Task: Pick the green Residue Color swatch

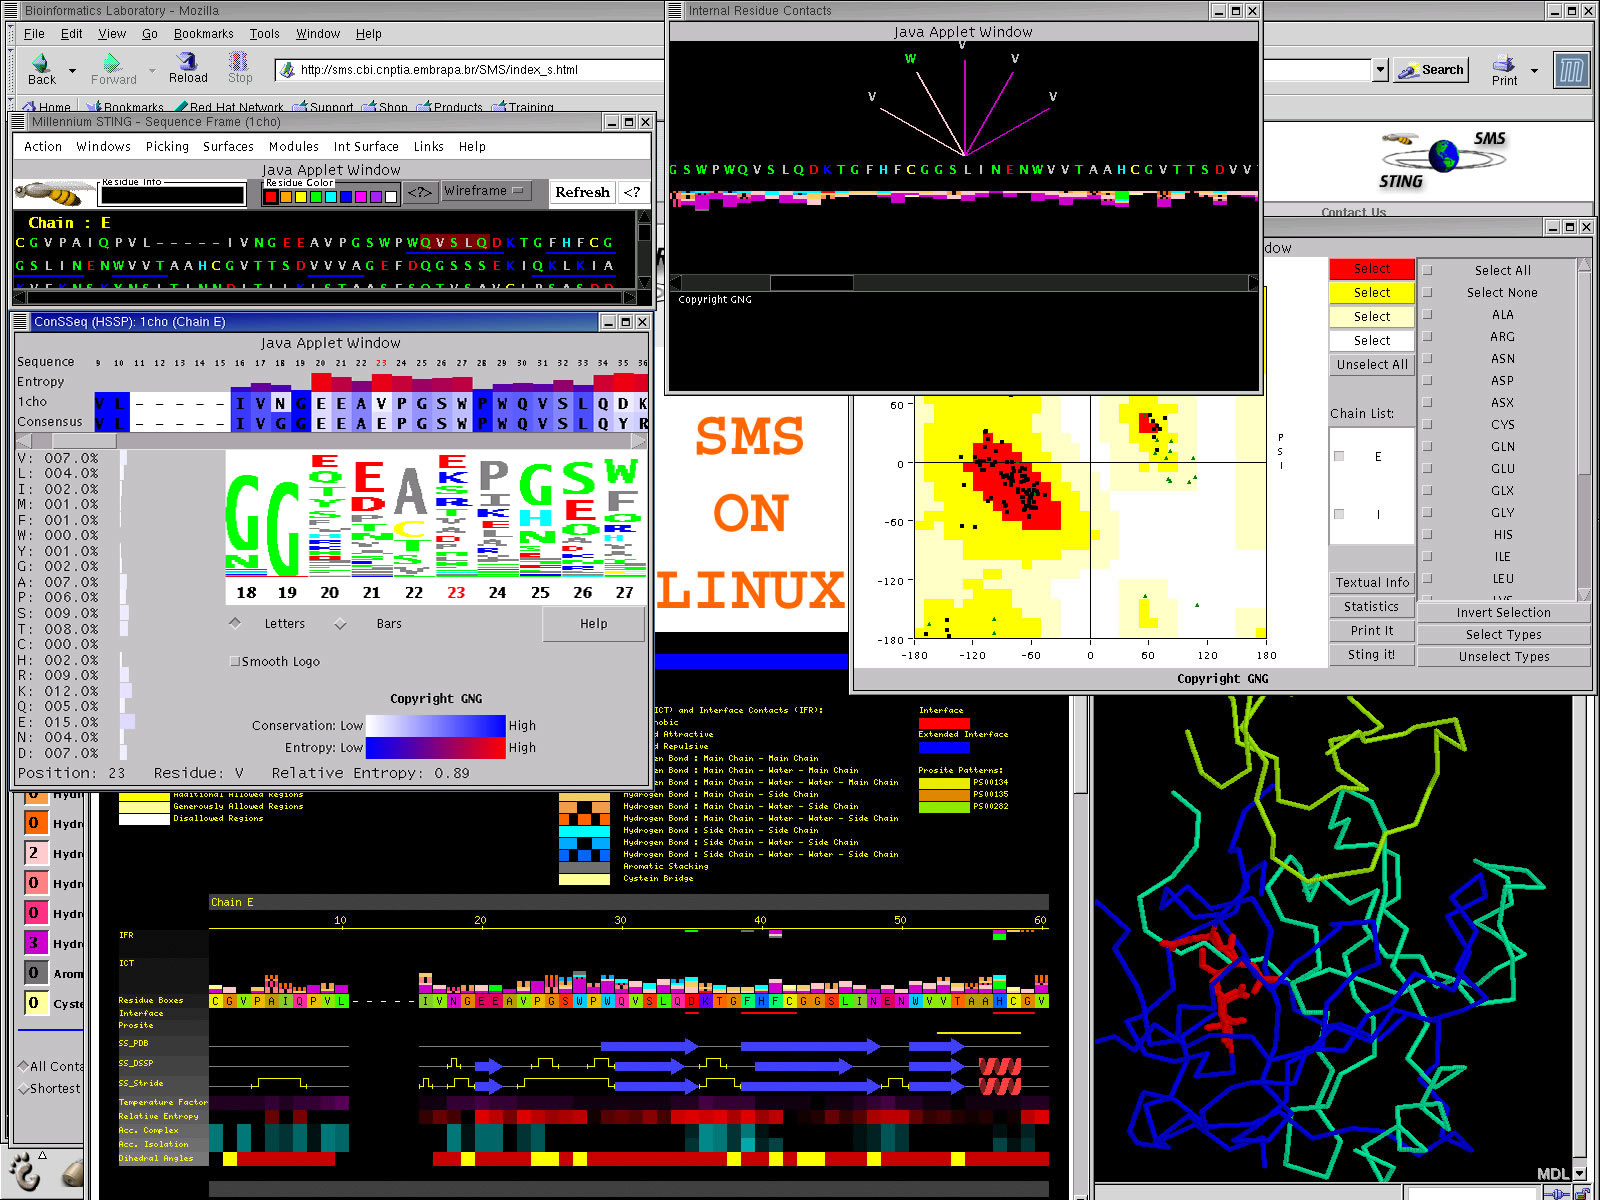Action: pos(316,197)
